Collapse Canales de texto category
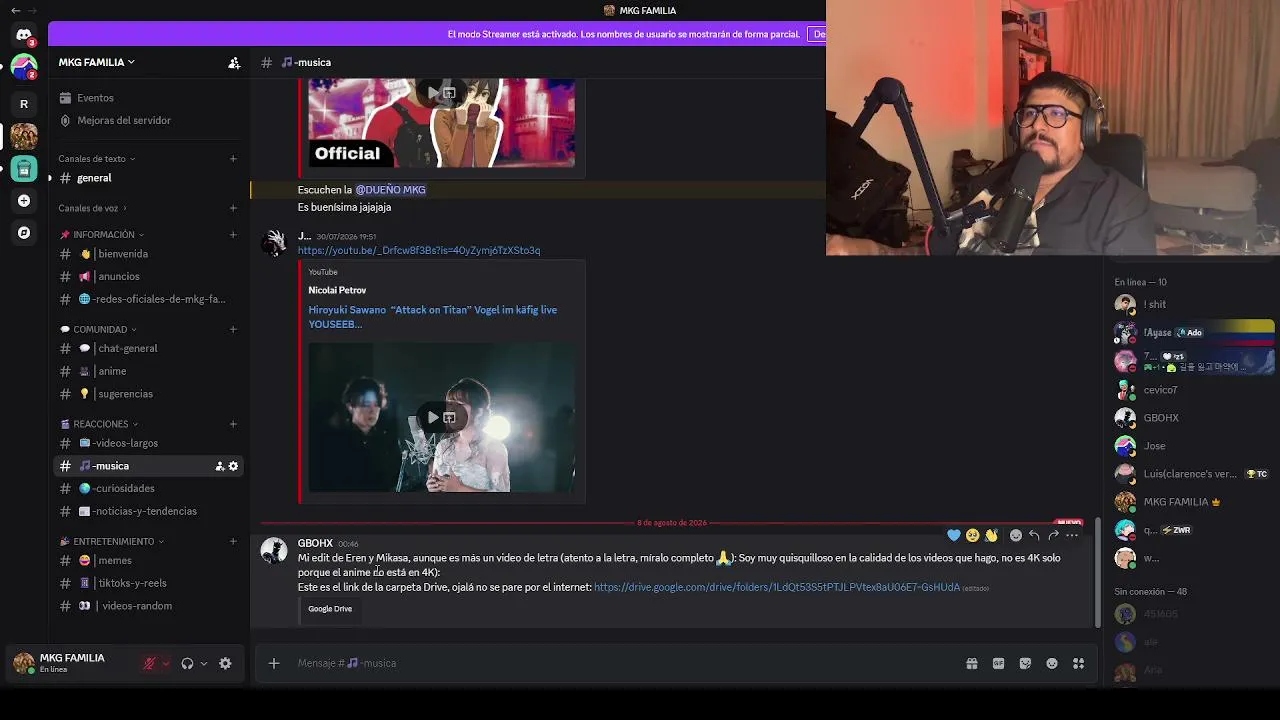The height and width of the screenshot is (720, 1280). pos(96,158)
